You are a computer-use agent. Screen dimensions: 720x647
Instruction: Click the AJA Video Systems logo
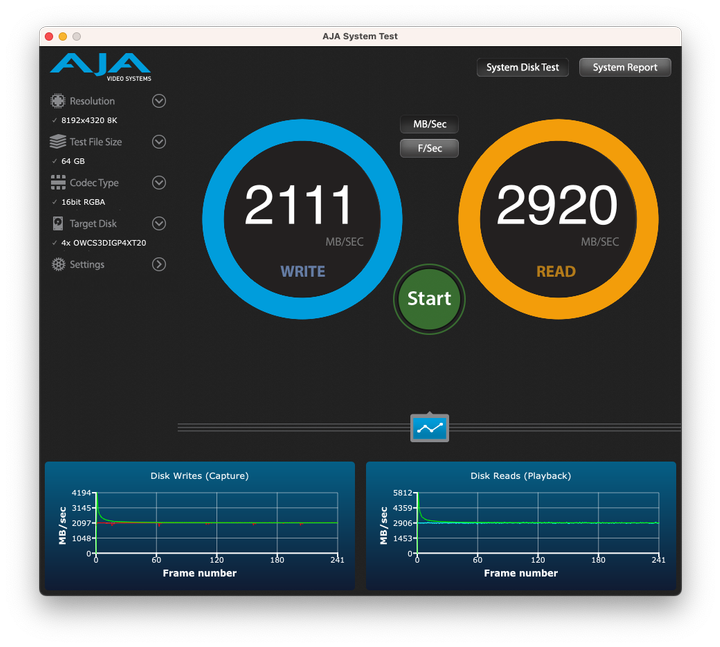(x=100, y=67)
